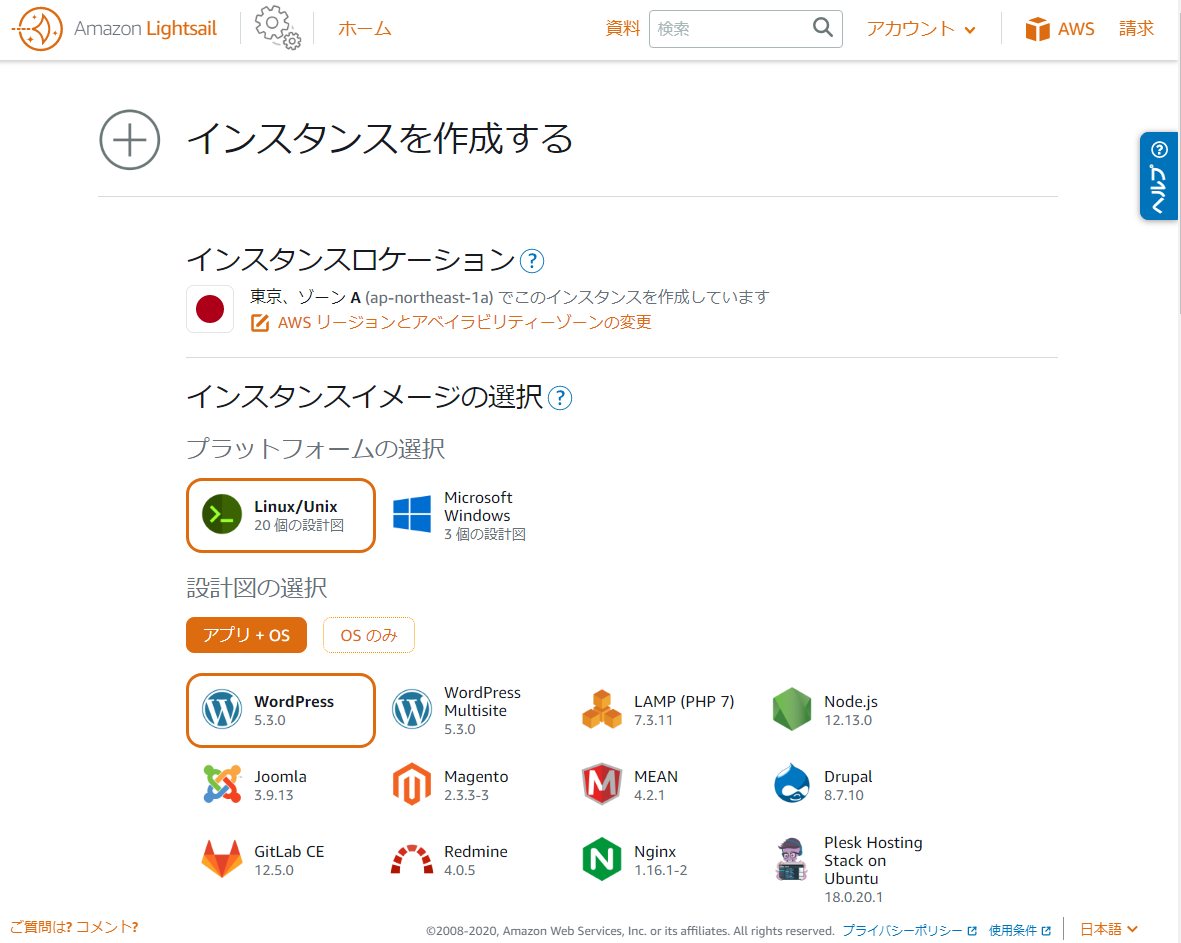The height and width of the screenshot is (943, 1181).
Task: Select the GitLab CE 12.5.0 blueprint
Action: 281,859
